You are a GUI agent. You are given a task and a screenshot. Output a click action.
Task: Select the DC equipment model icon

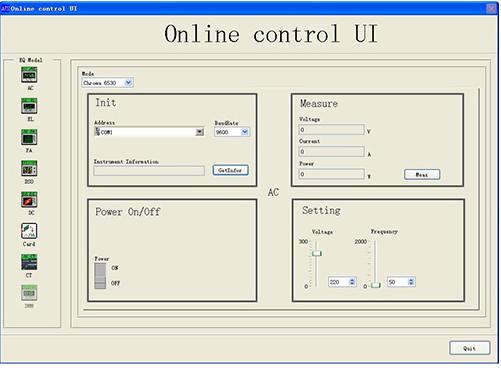tap(29, 199)
